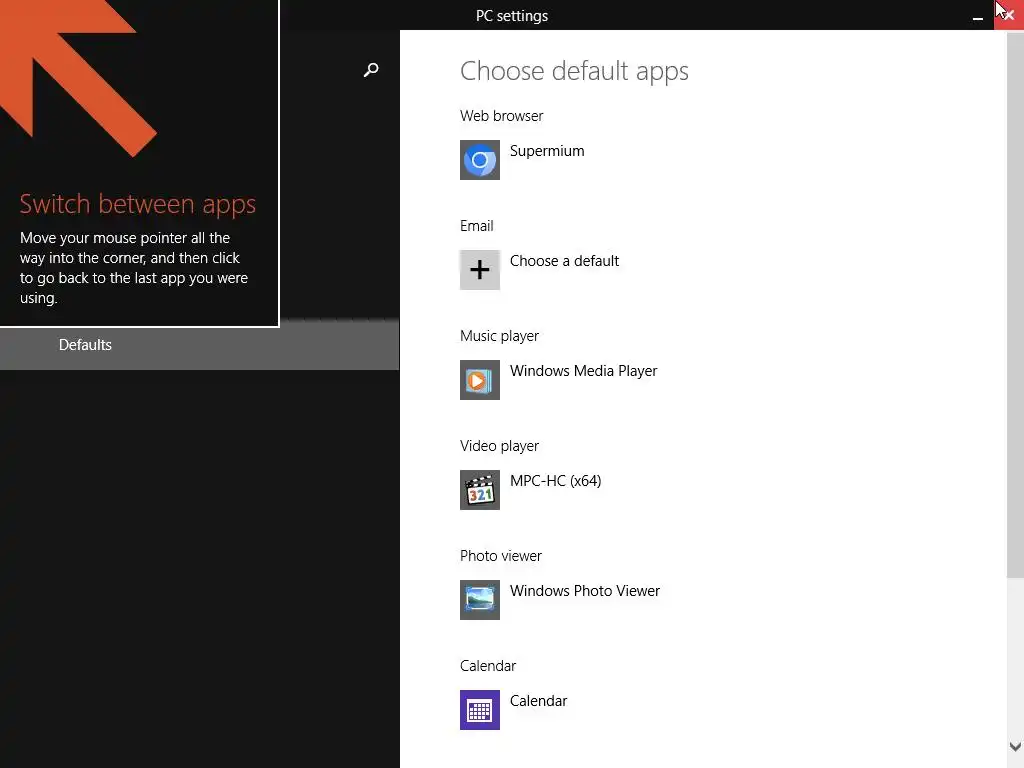Click the Supermium browser icon
The width and height of the screenshot is (1024, 768).
tap(479, 160)
